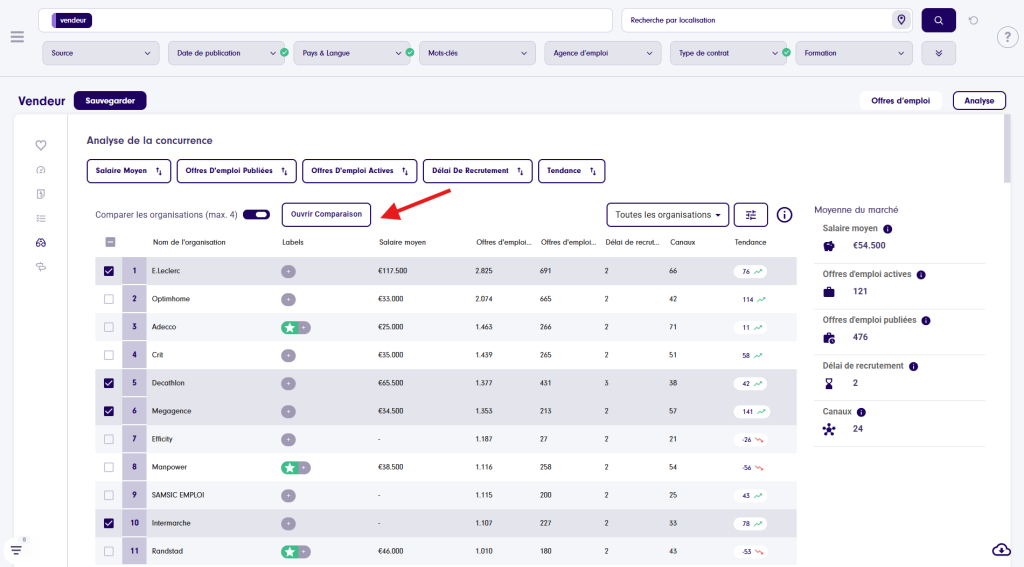Click the info icon beside Salaire moyen
The image size is (1024, 567).
[887, 229]
